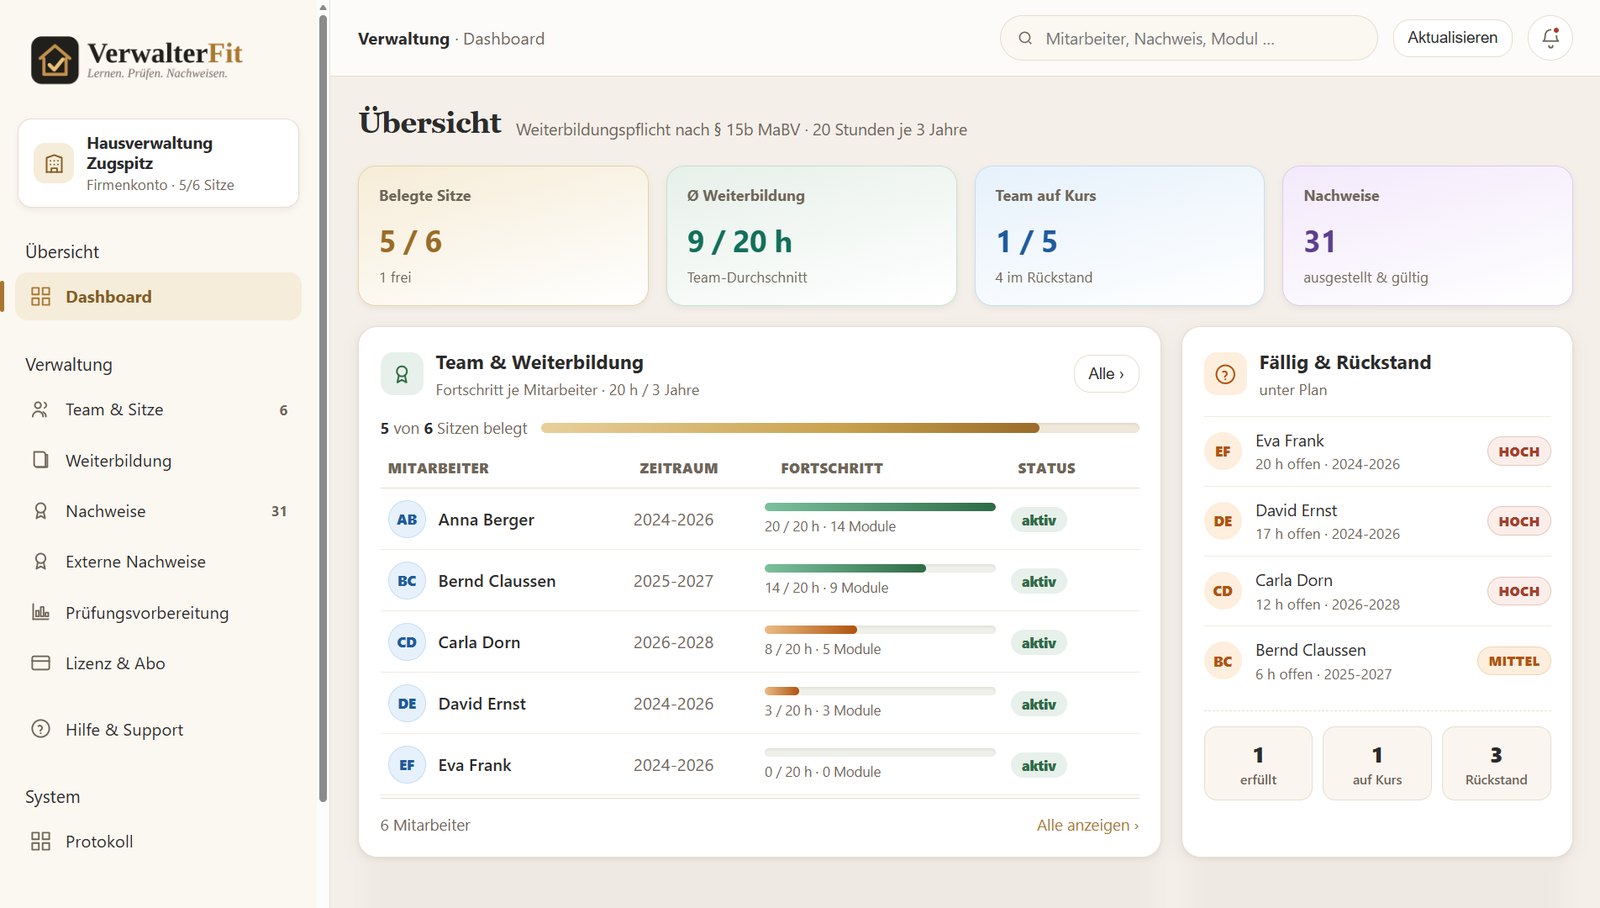Click the Fortschritt column header
This screenshot has width=1600, height=908.
click(832, 468)
